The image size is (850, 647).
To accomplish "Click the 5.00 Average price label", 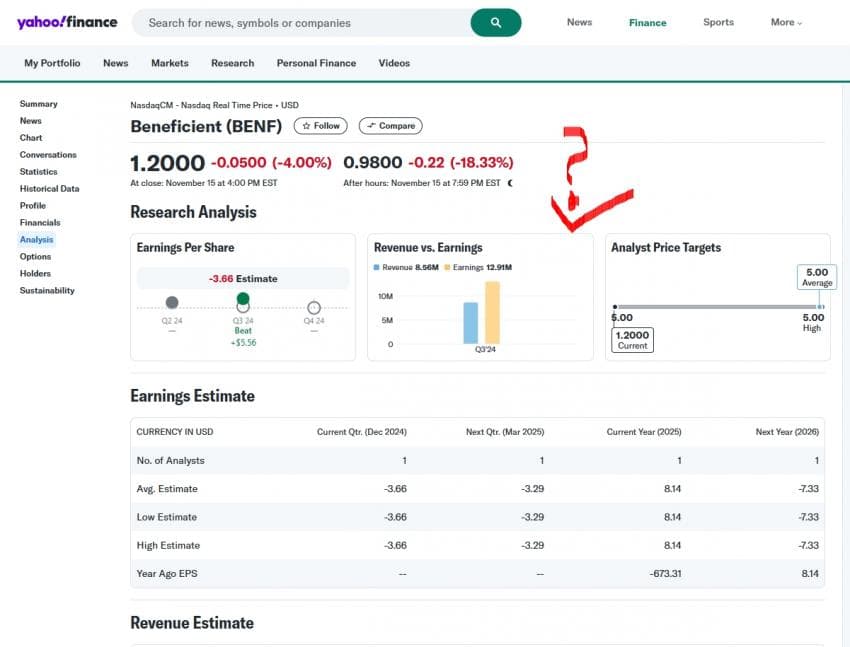I will 817,277.
